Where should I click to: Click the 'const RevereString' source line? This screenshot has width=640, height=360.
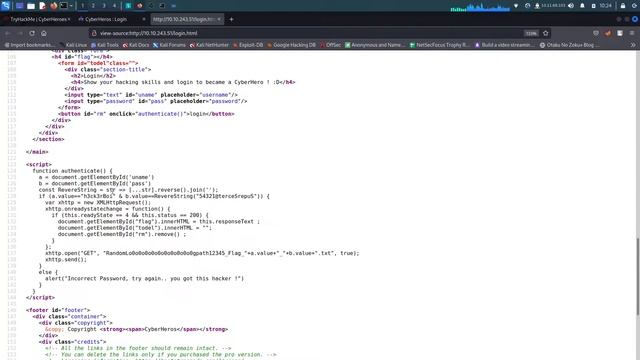(128, 190)
